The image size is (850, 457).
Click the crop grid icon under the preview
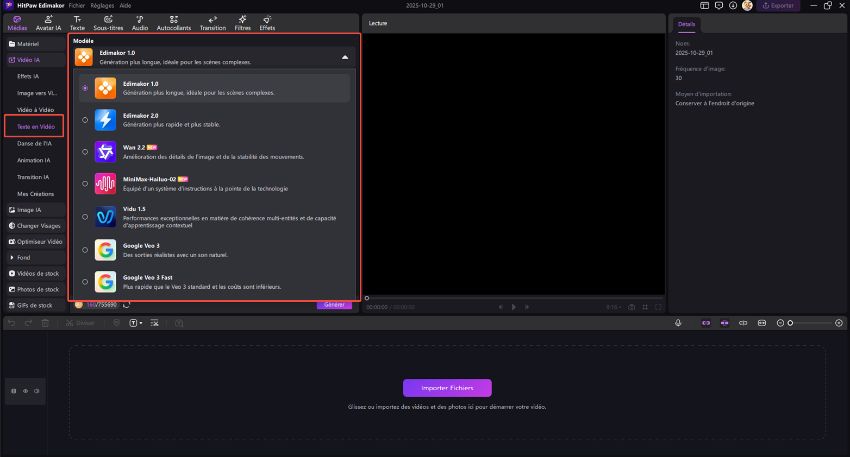645,307
